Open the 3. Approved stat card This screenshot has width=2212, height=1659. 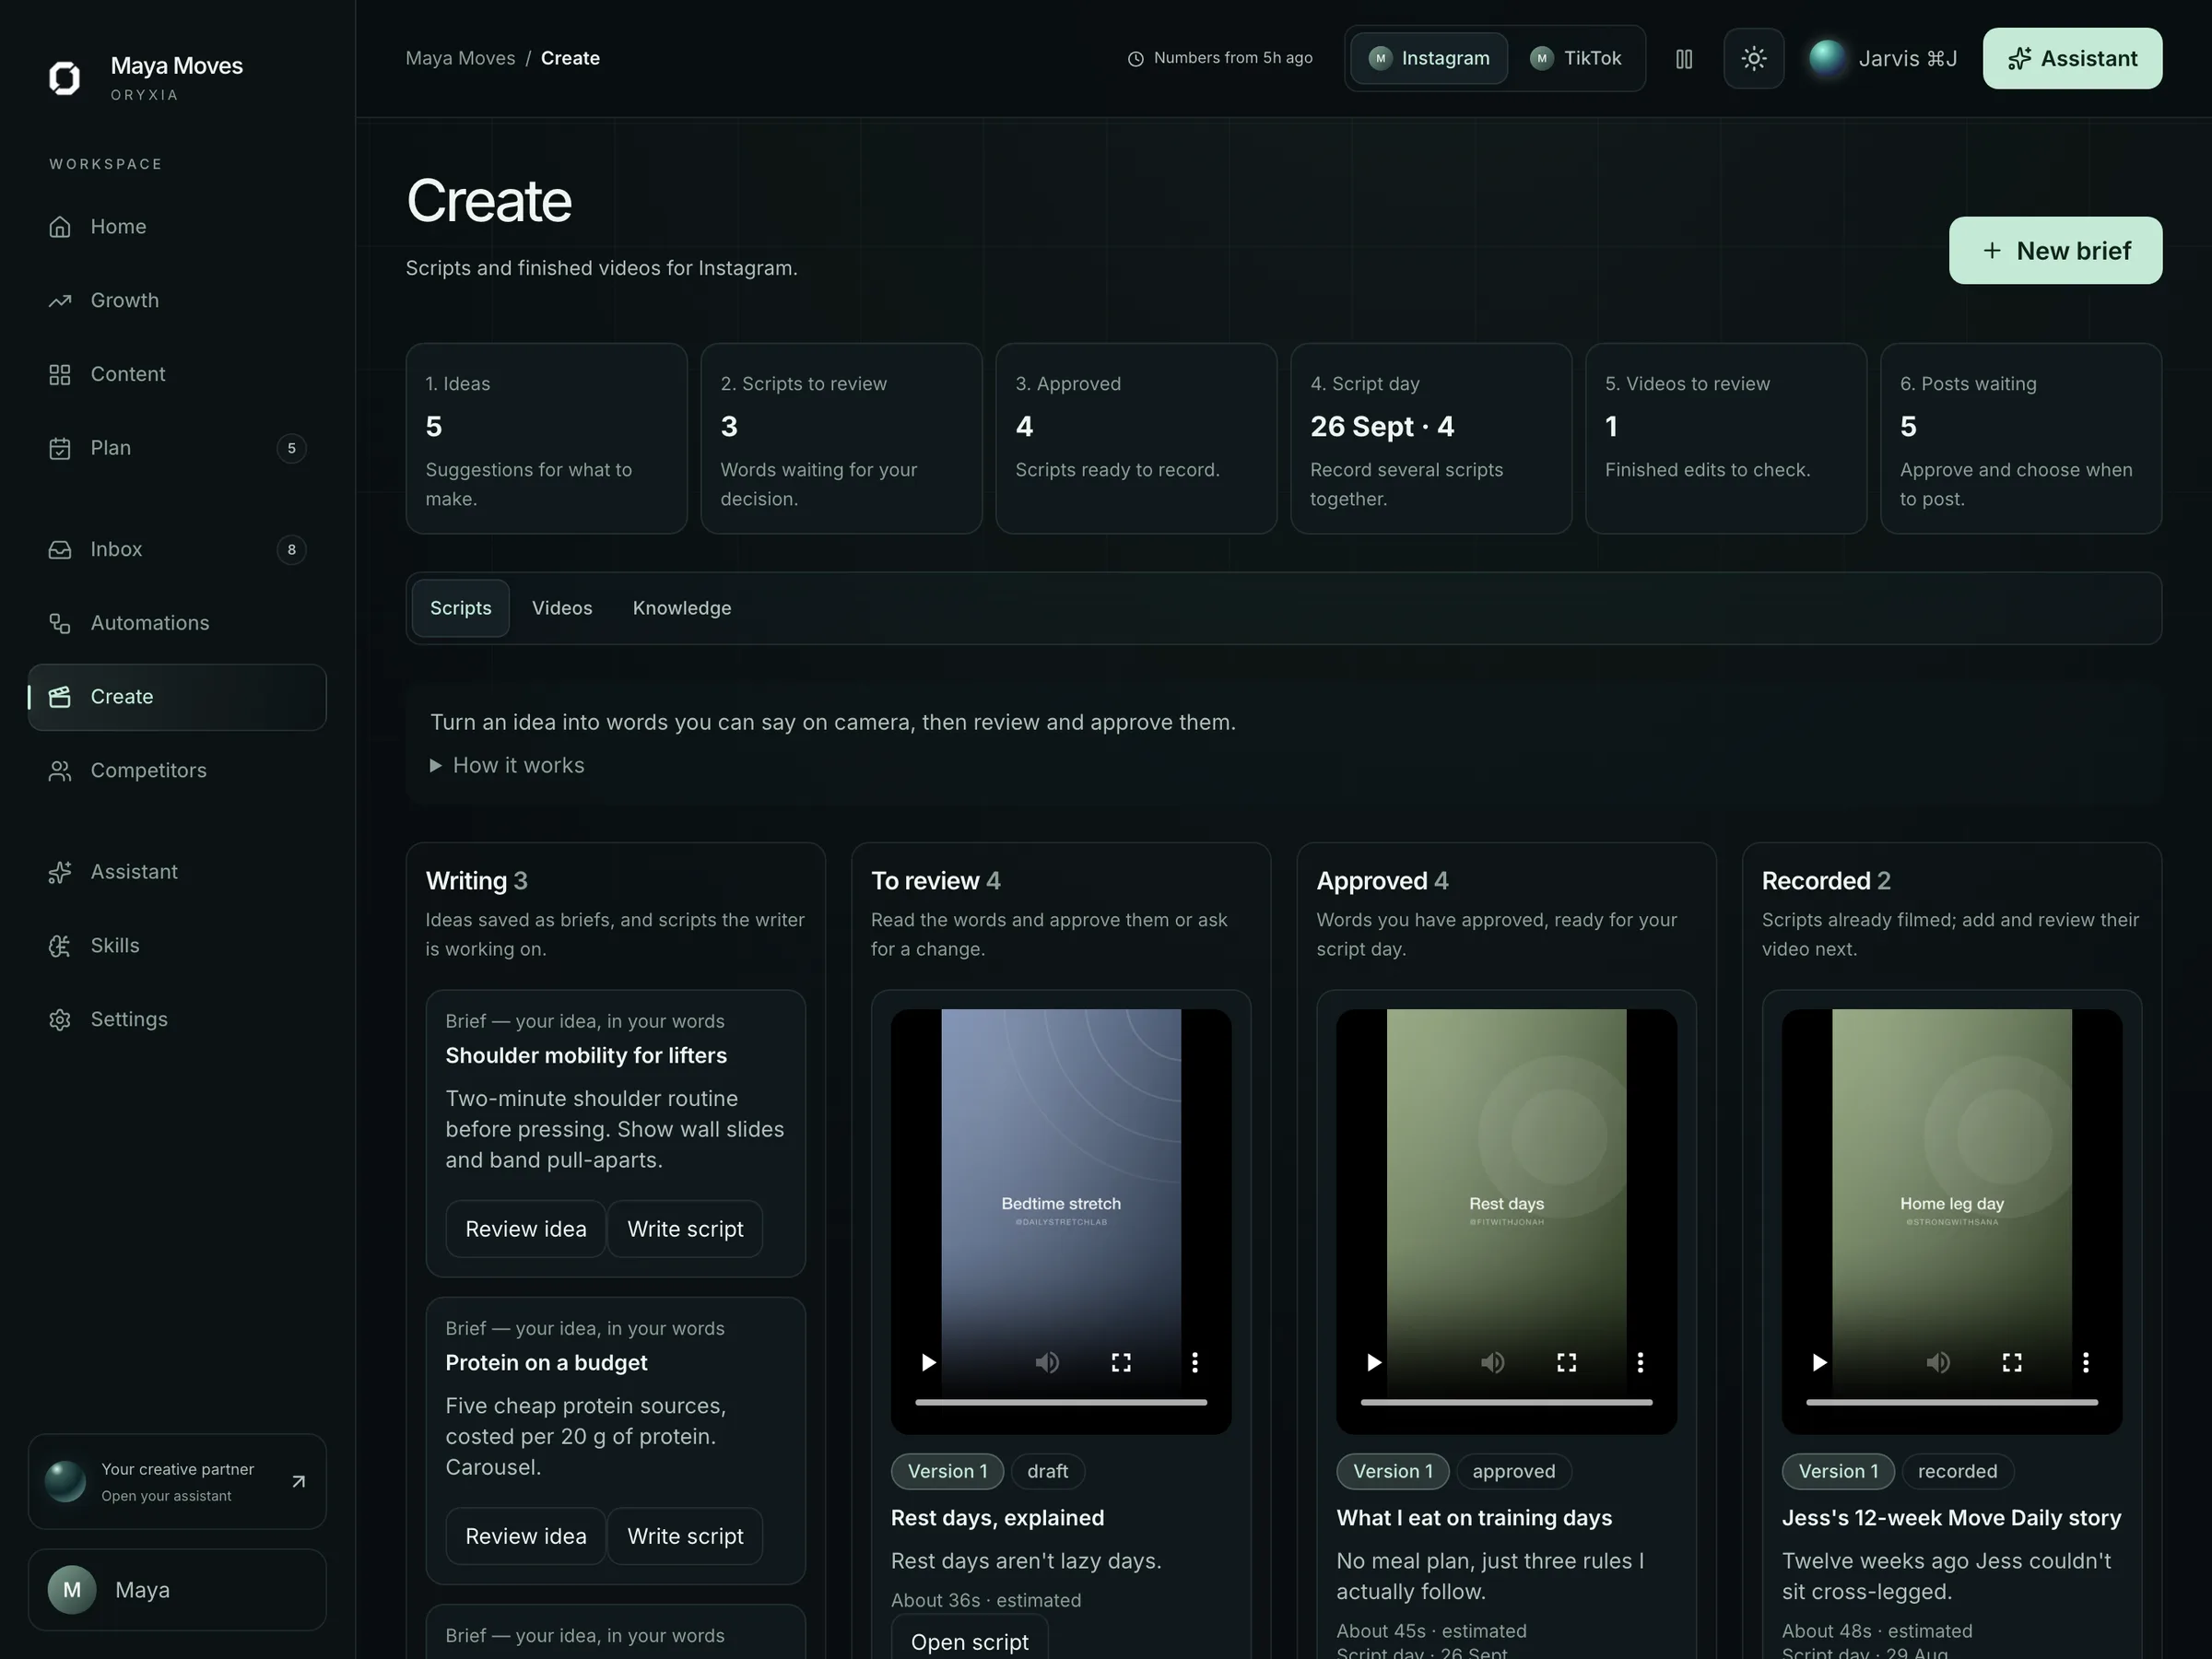tap(1136, 439)
